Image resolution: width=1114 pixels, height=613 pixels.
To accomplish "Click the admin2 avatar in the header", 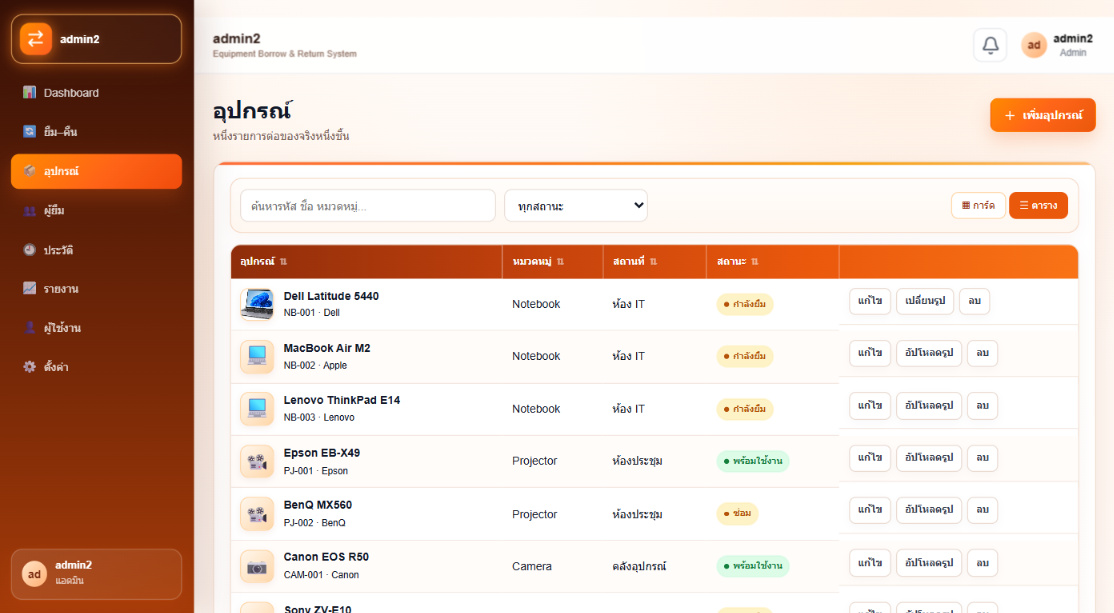I will pos(1034,45).
